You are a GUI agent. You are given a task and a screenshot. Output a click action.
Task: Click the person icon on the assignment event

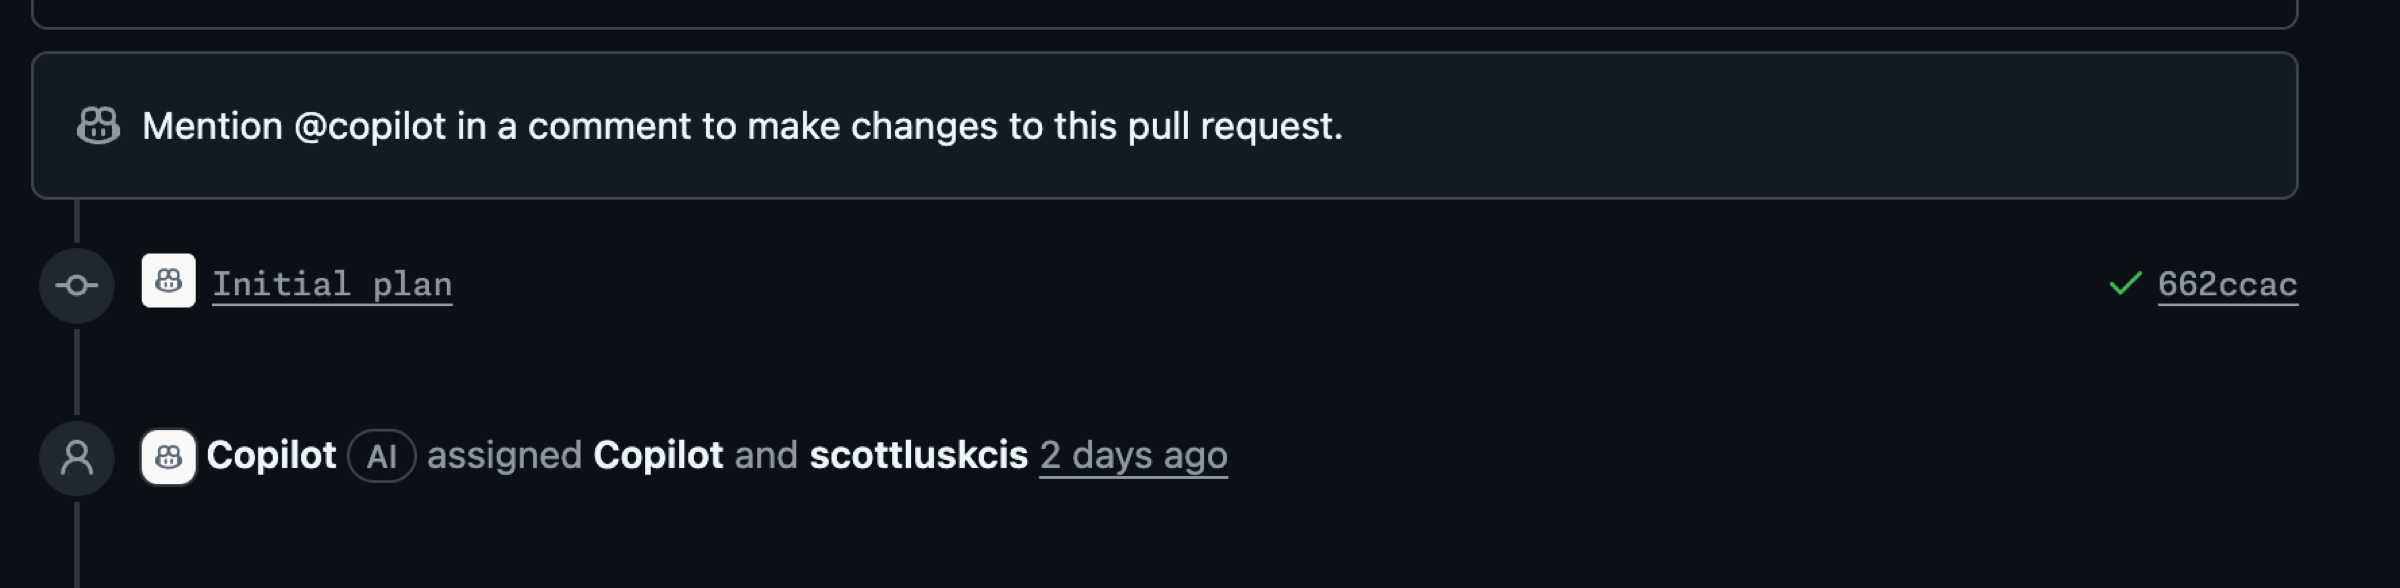(77, 458)
